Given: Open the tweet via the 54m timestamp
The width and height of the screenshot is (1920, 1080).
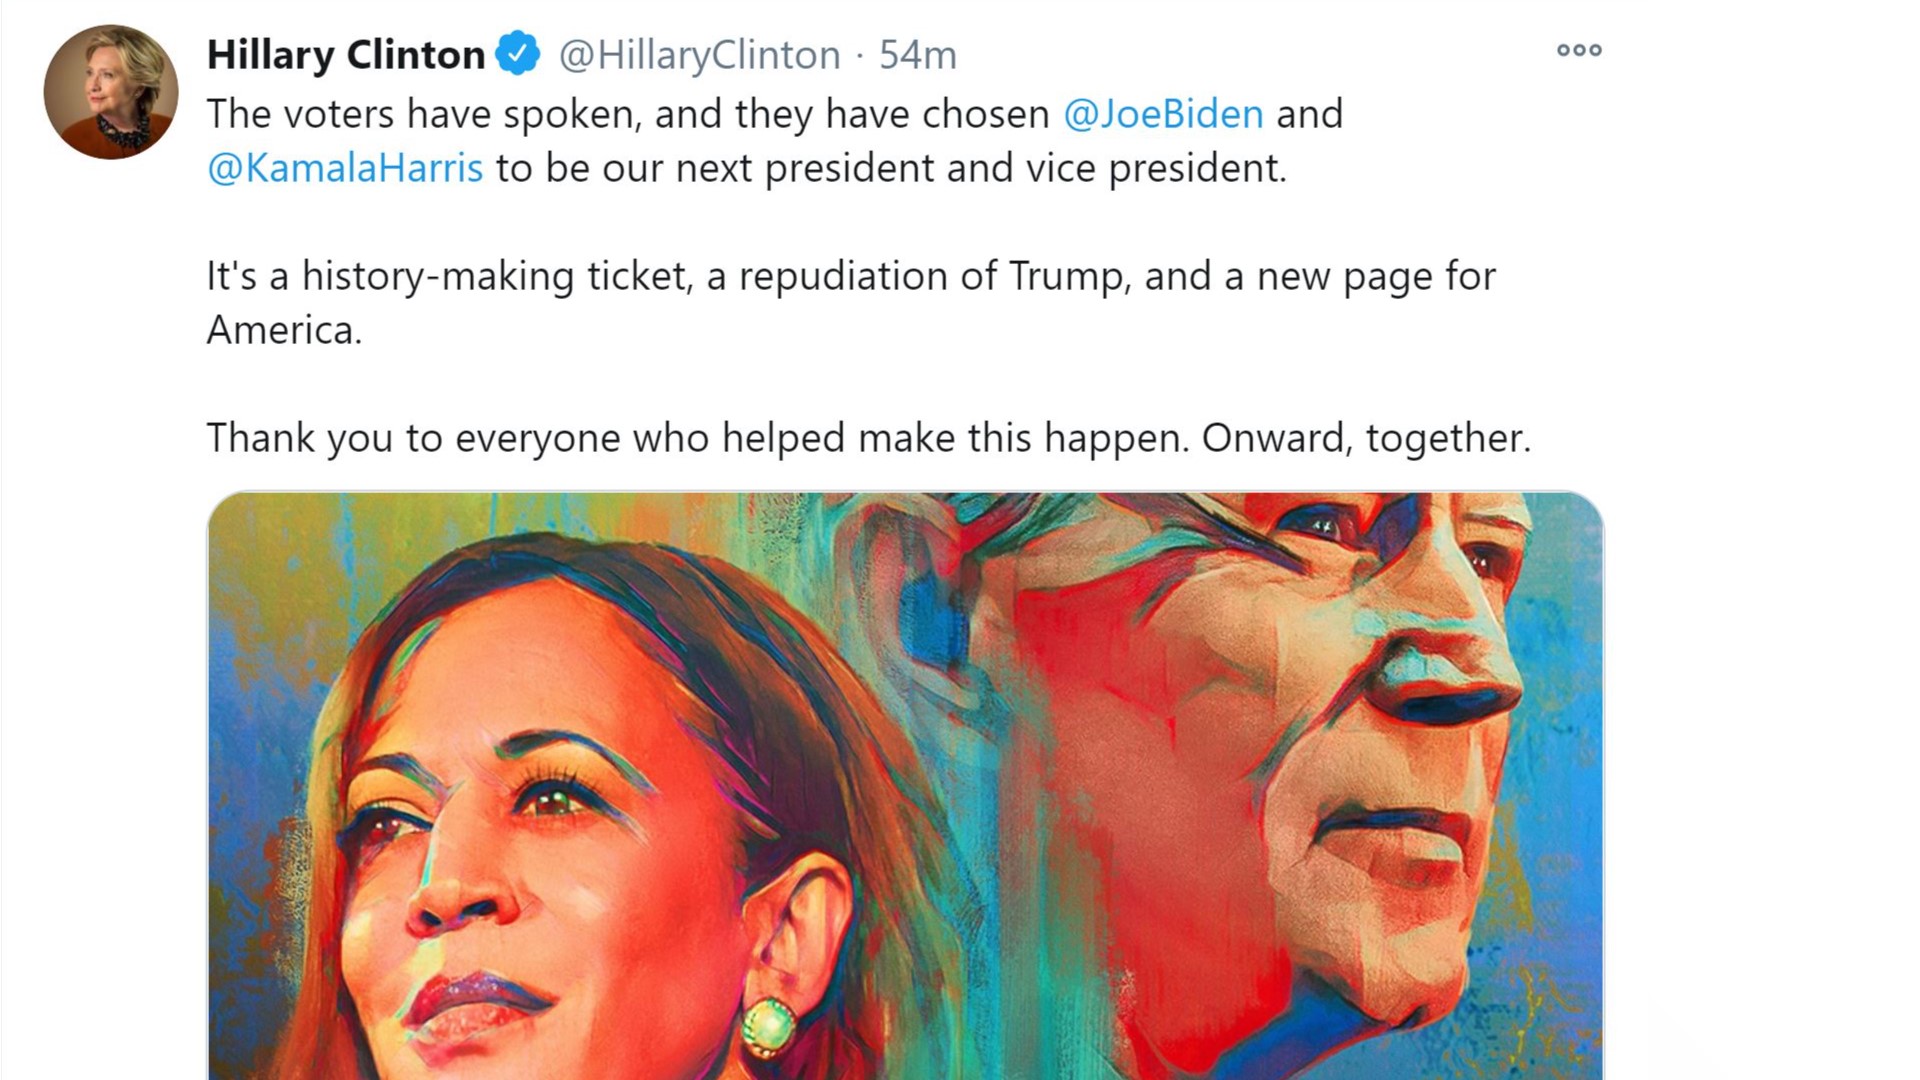Looking at the screenshot, I should coord(917,55).
